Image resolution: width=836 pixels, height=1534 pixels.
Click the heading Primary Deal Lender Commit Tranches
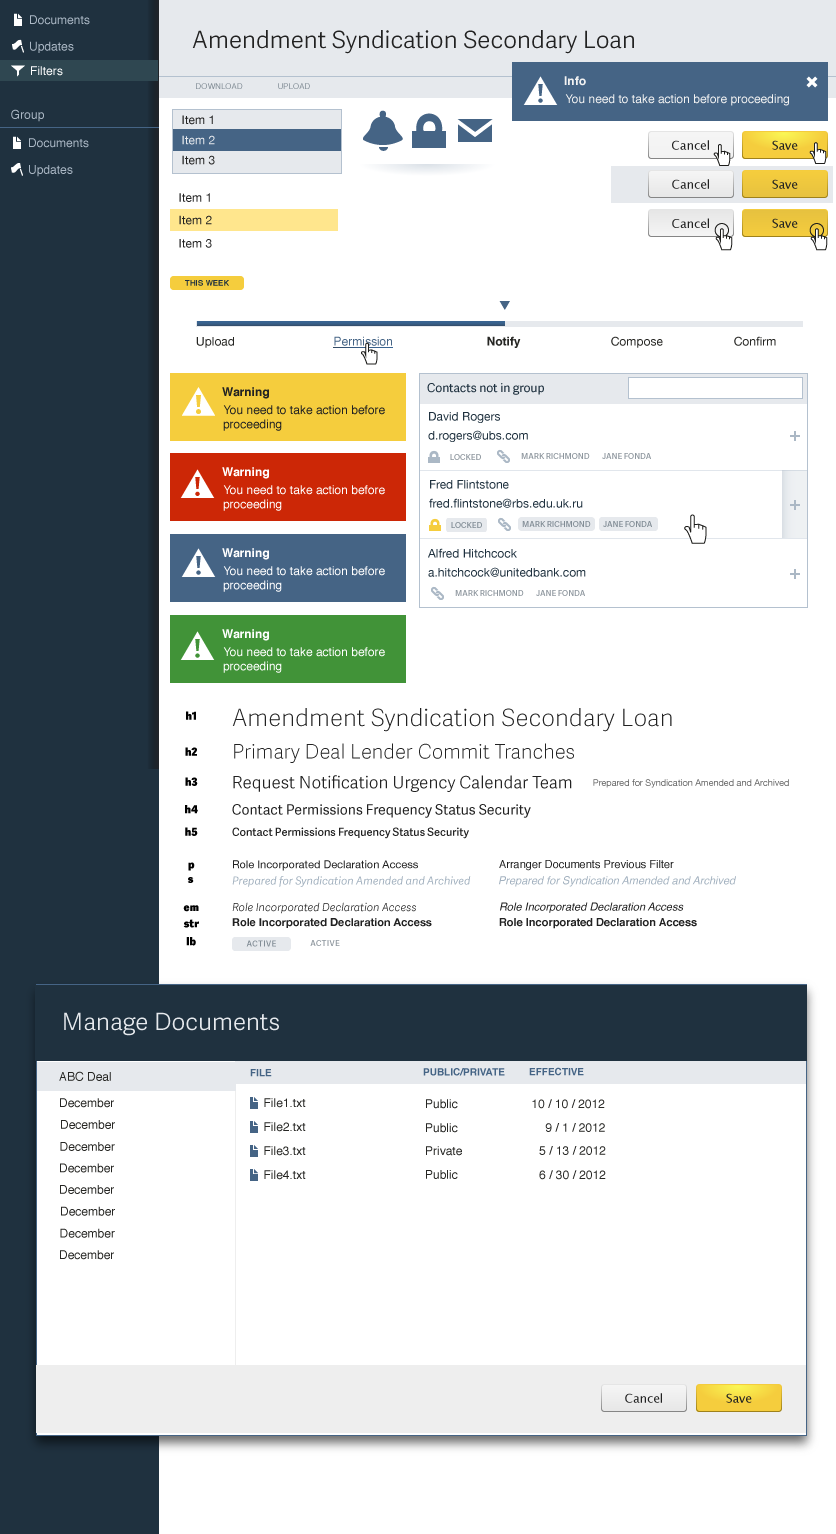pos(404,752)
